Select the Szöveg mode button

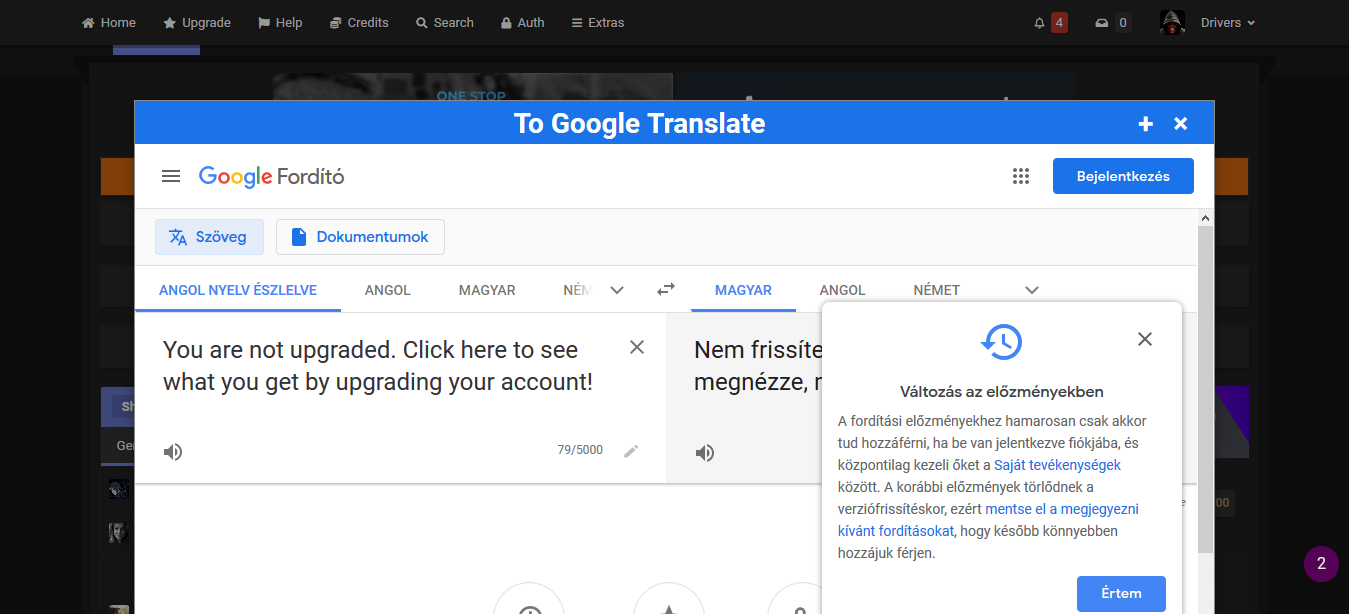(209, 237)
